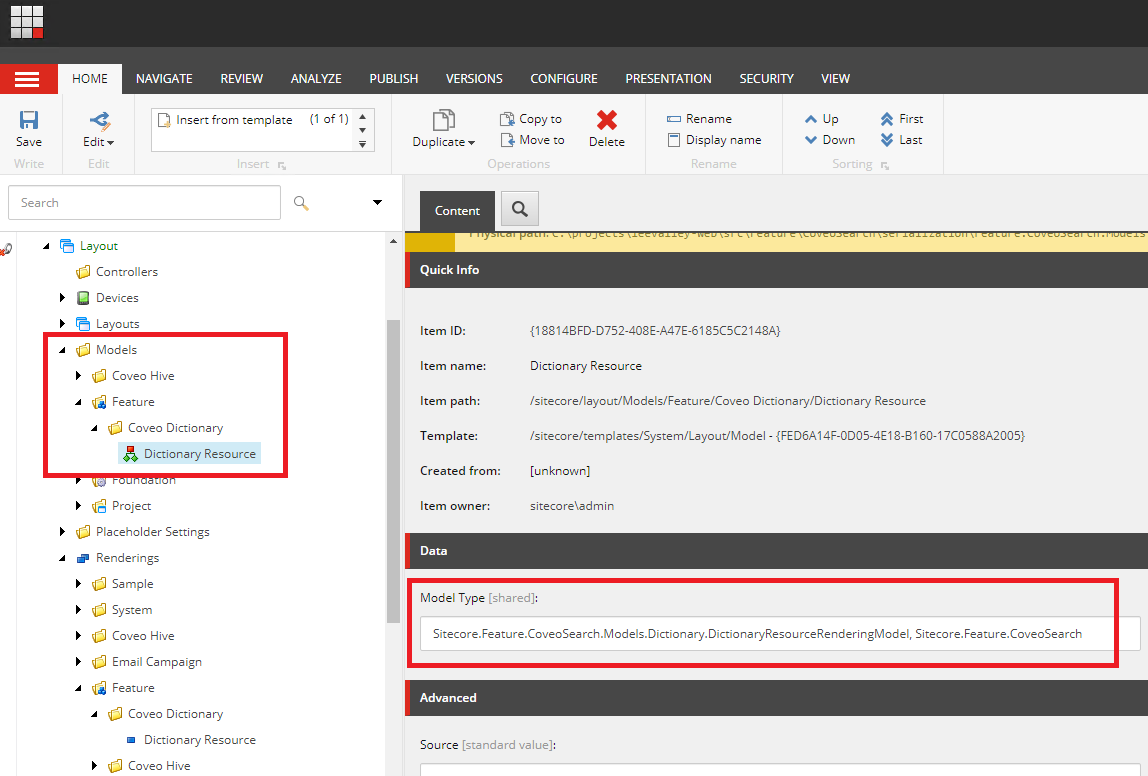Screen dimensions: 1148x776
Task: Open the red hamburger menu
Action: (27, 79)
